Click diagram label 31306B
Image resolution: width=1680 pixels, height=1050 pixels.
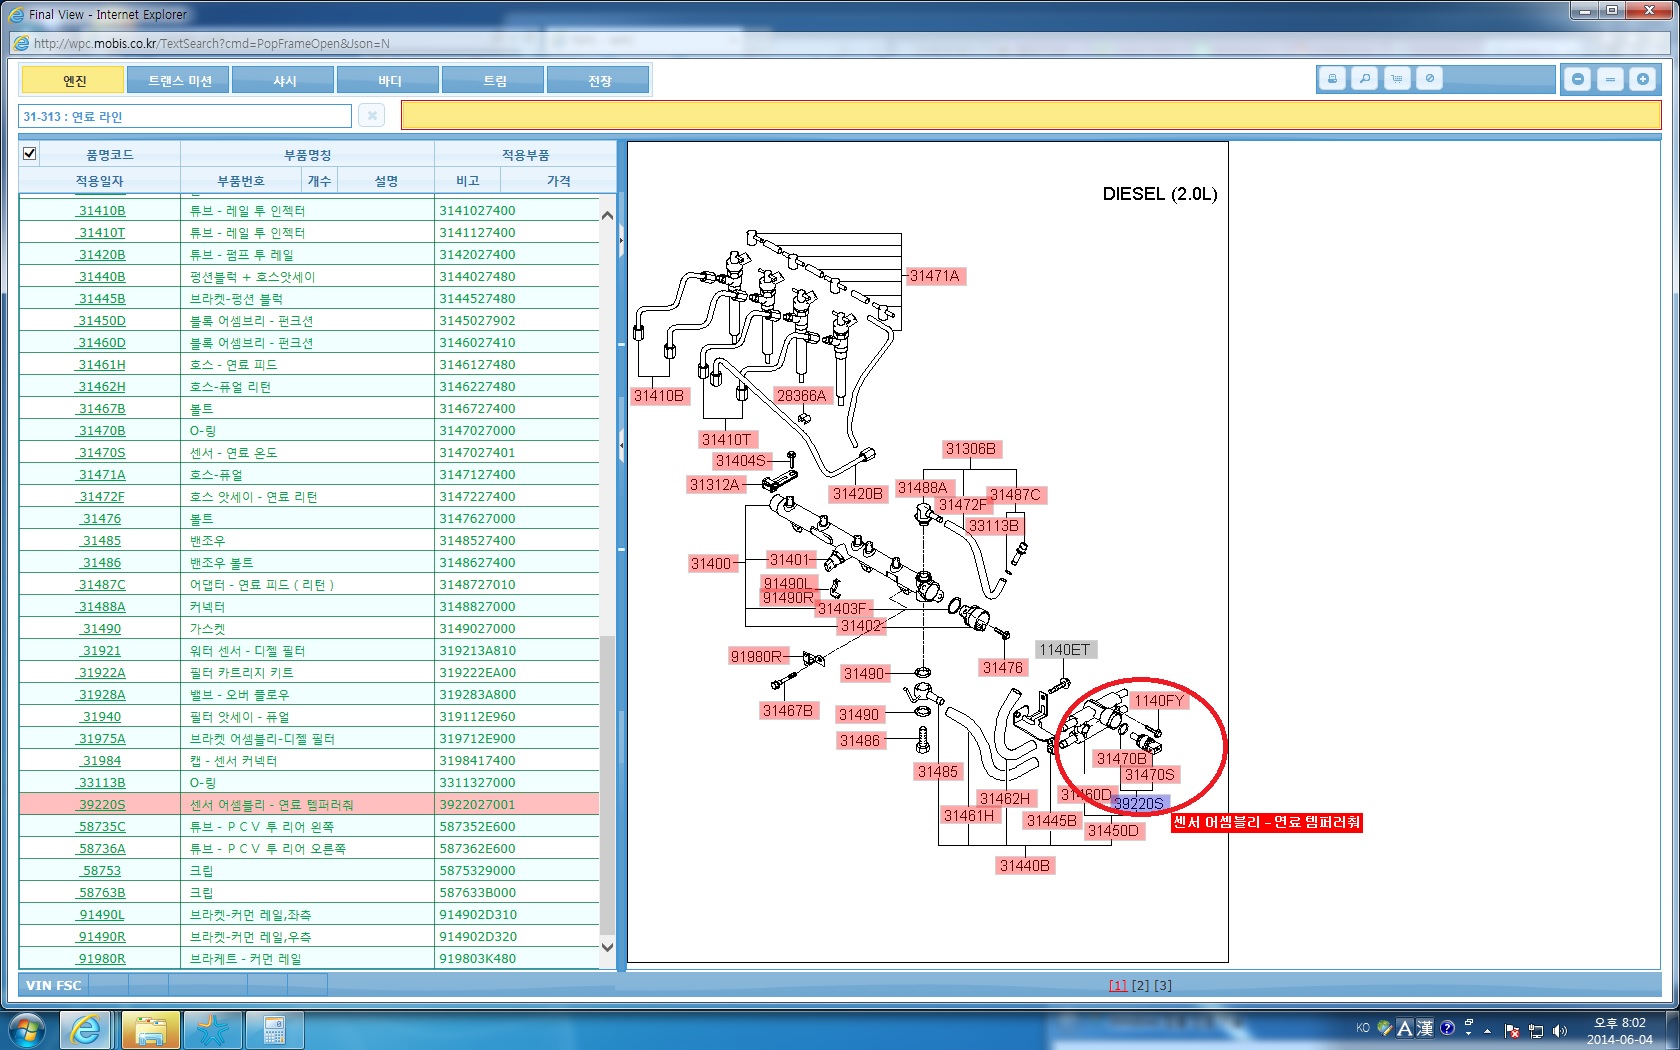click(971, 449)
